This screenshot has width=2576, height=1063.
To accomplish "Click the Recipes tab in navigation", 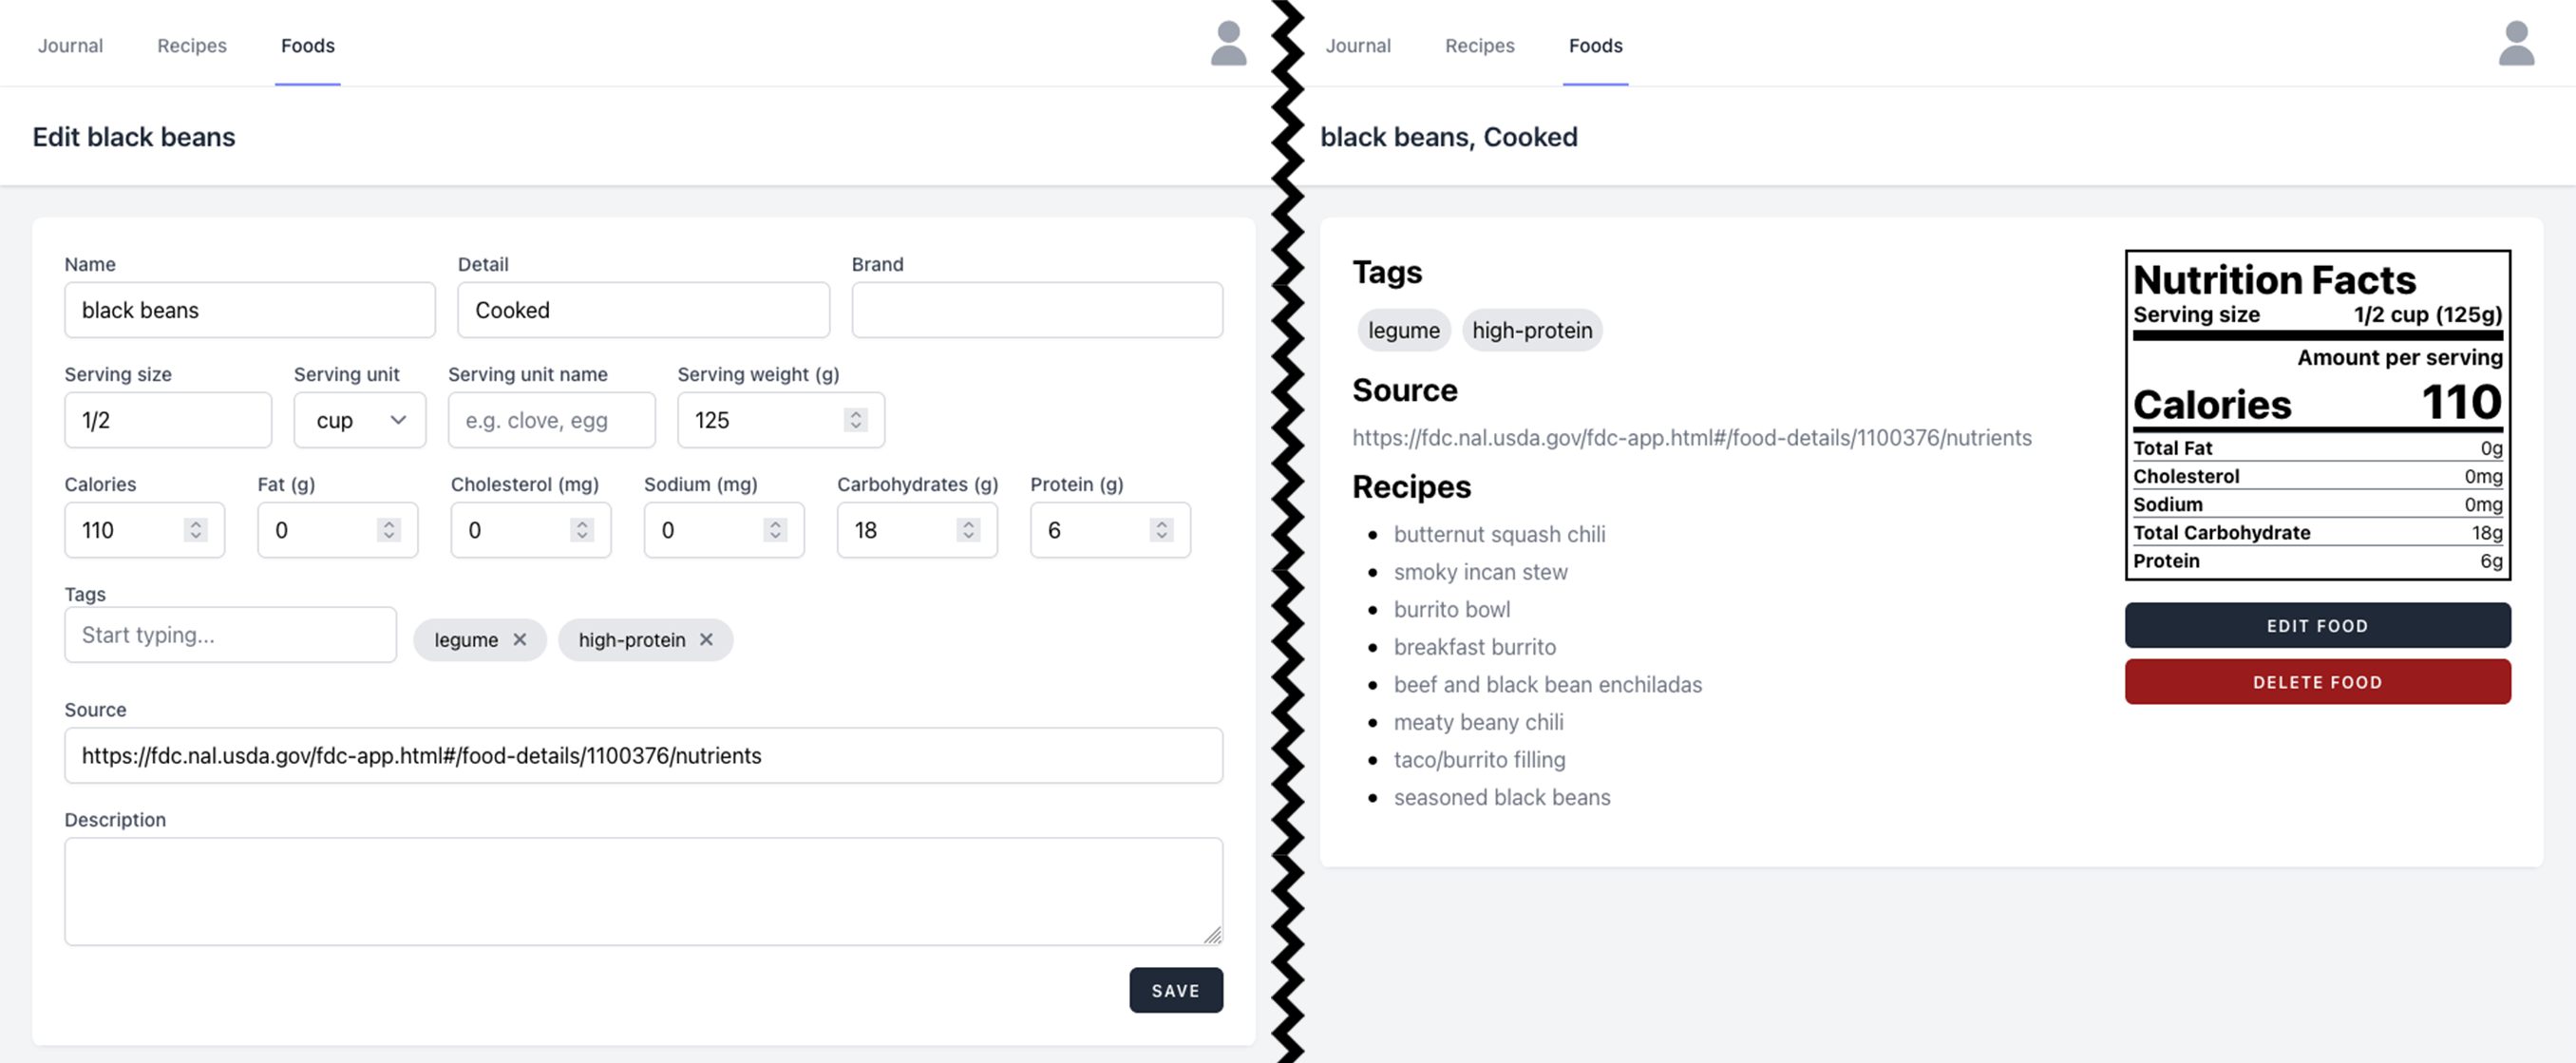I will click(x=191, y=45).
